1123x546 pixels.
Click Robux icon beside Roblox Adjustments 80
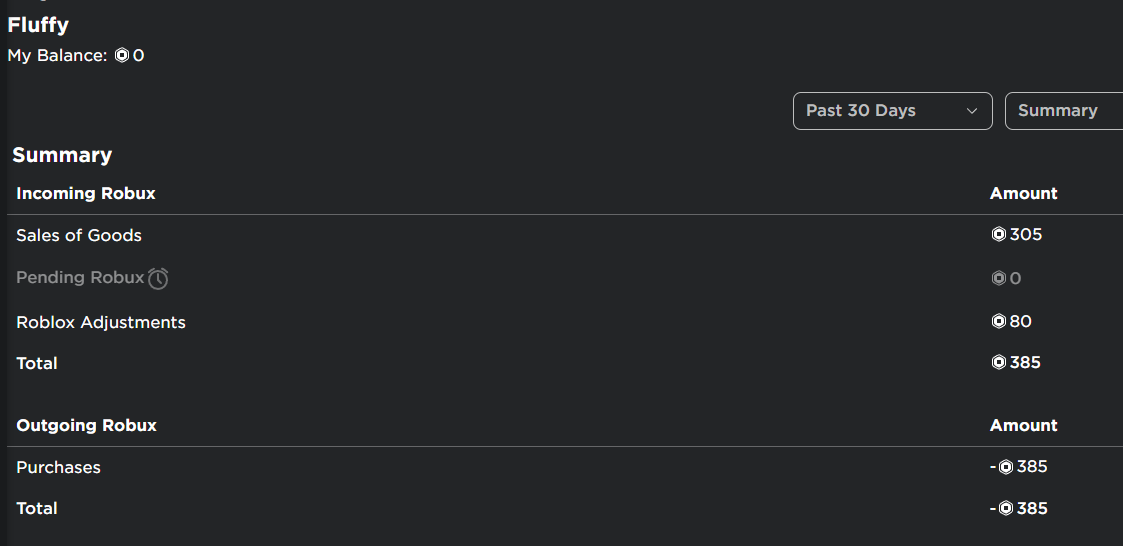[998, 321]
